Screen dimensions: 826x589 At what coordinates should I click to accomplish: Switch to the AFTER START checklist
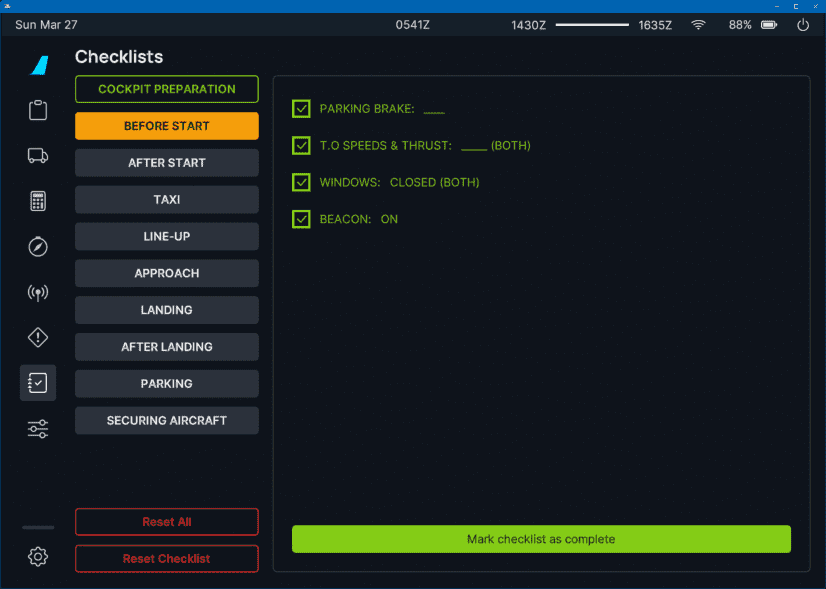[x=167, y=163]
